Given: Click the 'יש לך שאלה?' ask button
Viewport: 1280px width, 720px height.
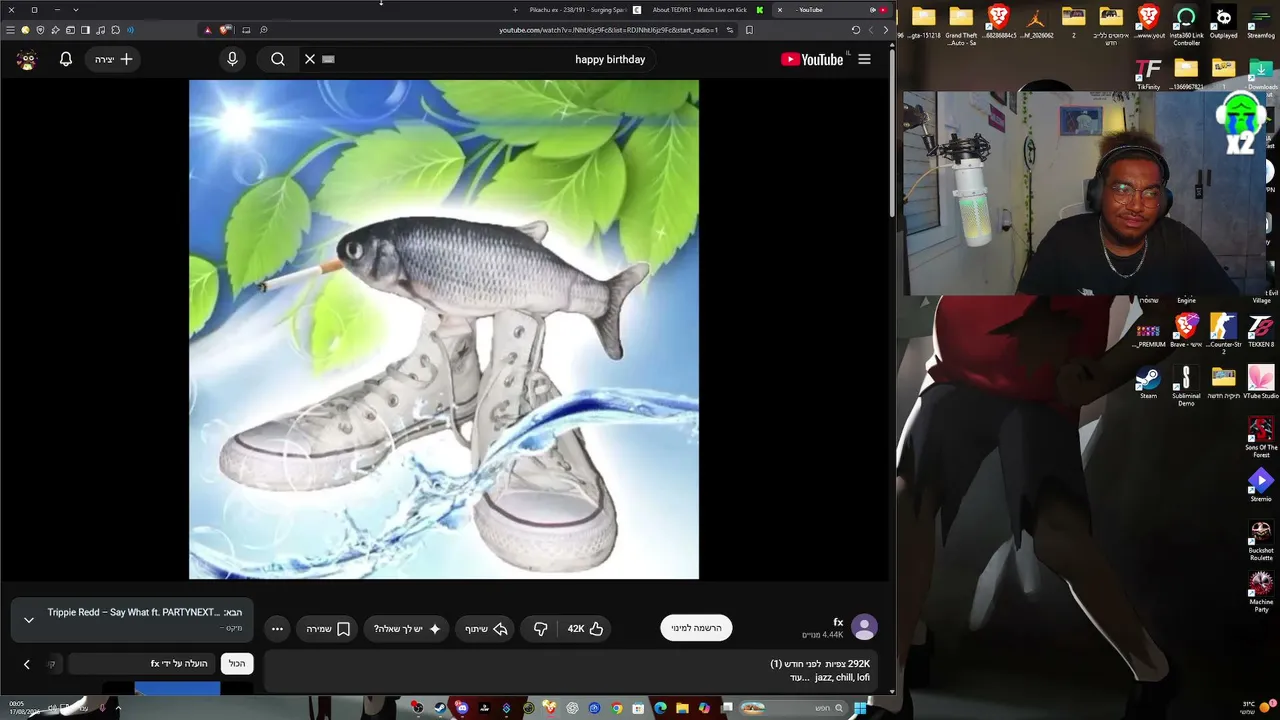Looking at the screenshot, I should pos(407,629).
